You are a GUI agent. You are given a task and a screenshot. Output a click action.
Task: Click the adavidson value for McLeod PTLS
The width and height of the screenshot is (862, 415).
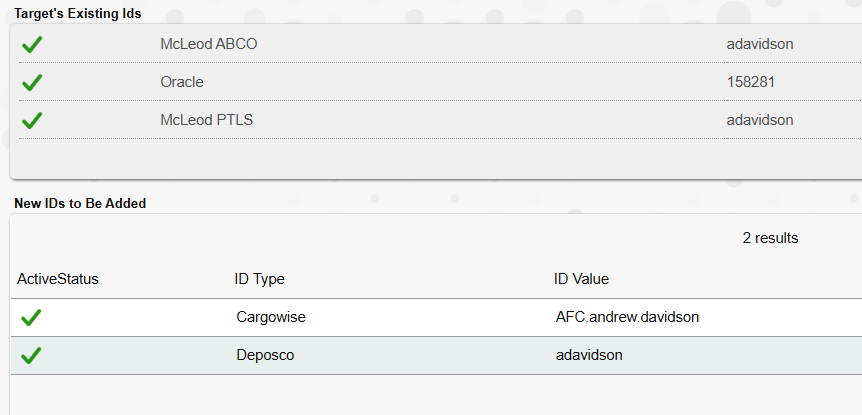click(760, 120)
